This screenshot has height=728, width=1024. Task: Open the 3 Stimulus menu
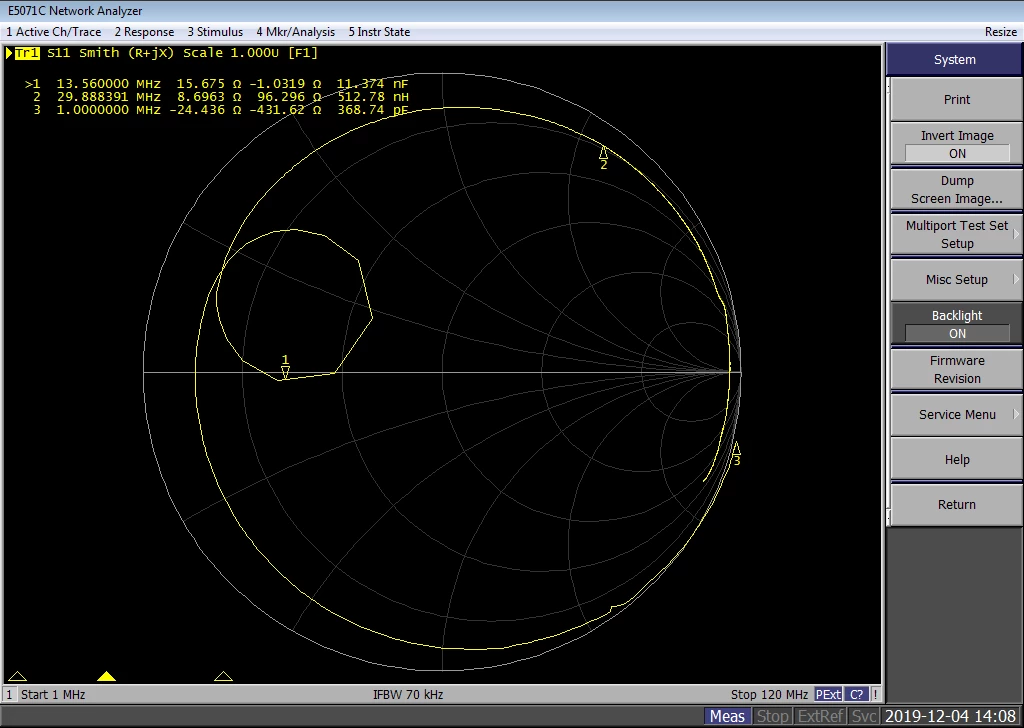215,31
